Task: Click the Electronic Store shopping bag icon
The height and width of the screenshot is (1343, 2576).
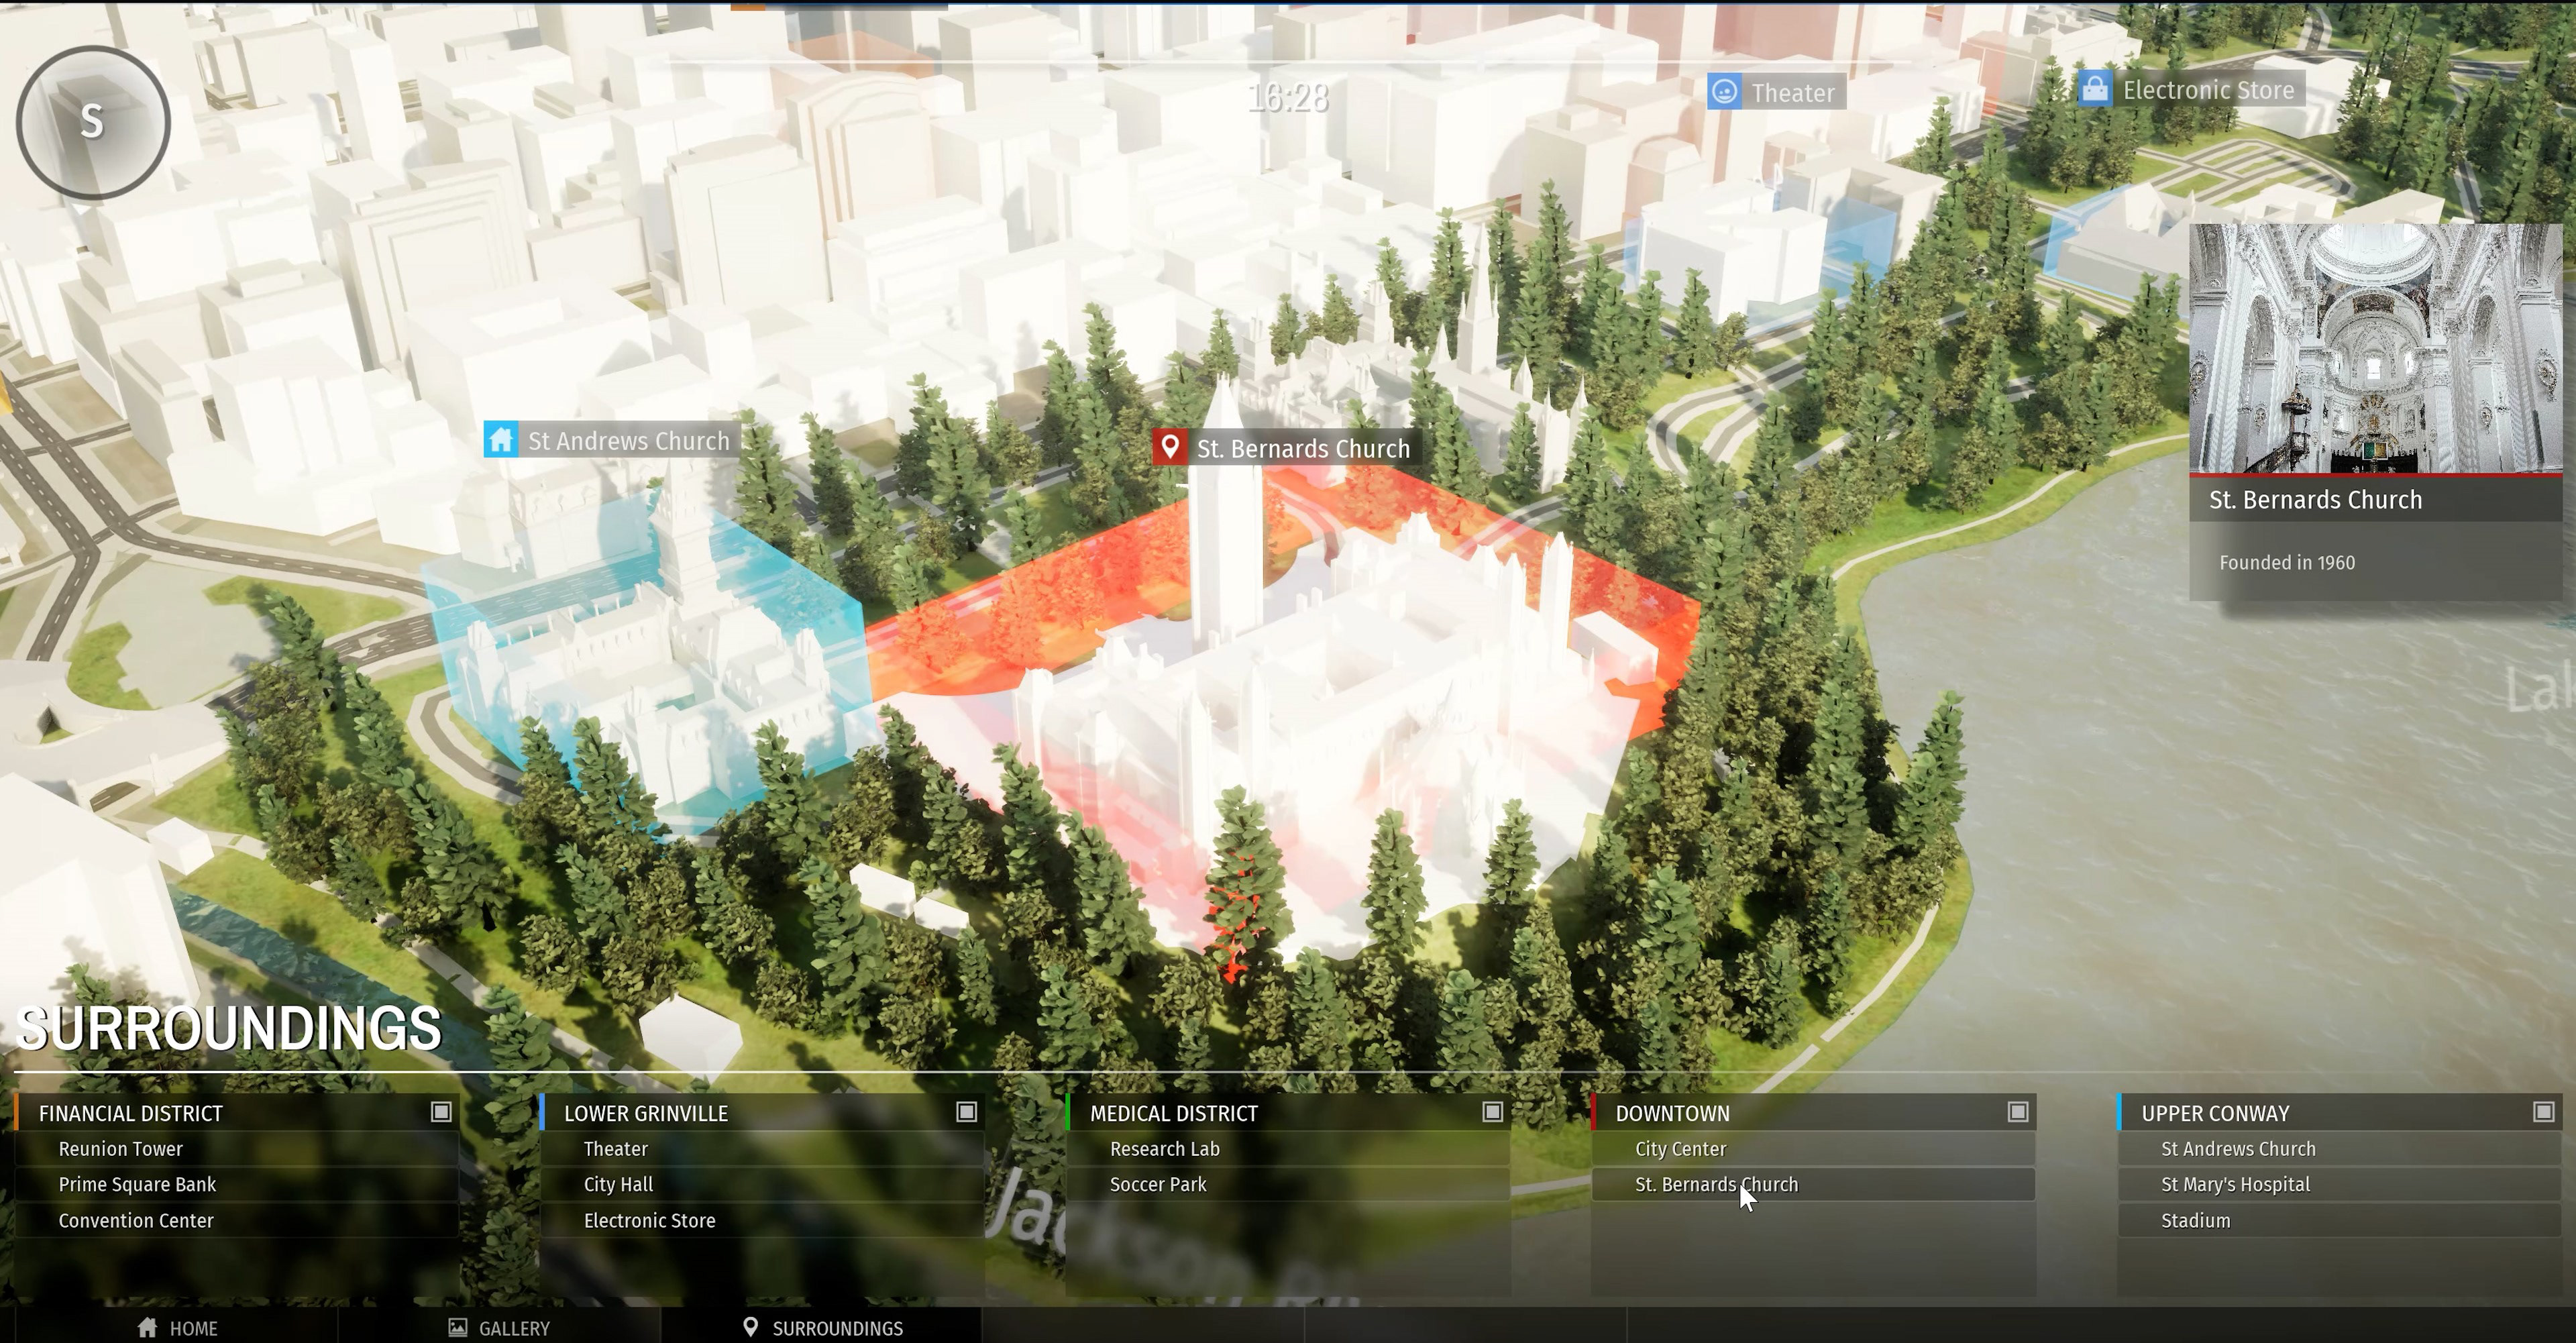Action: [2095, 89]
